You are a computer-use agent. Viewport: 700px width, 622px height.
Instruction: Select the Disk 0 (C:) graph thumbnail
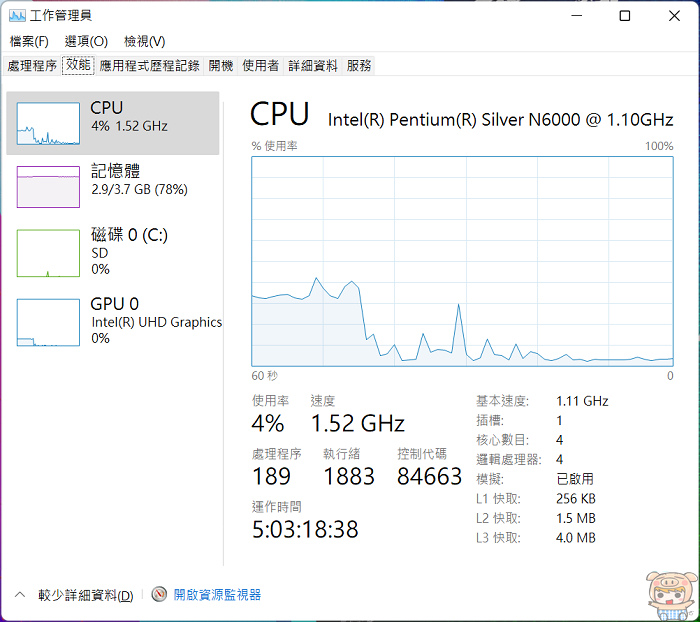click(x=48, y=252)
